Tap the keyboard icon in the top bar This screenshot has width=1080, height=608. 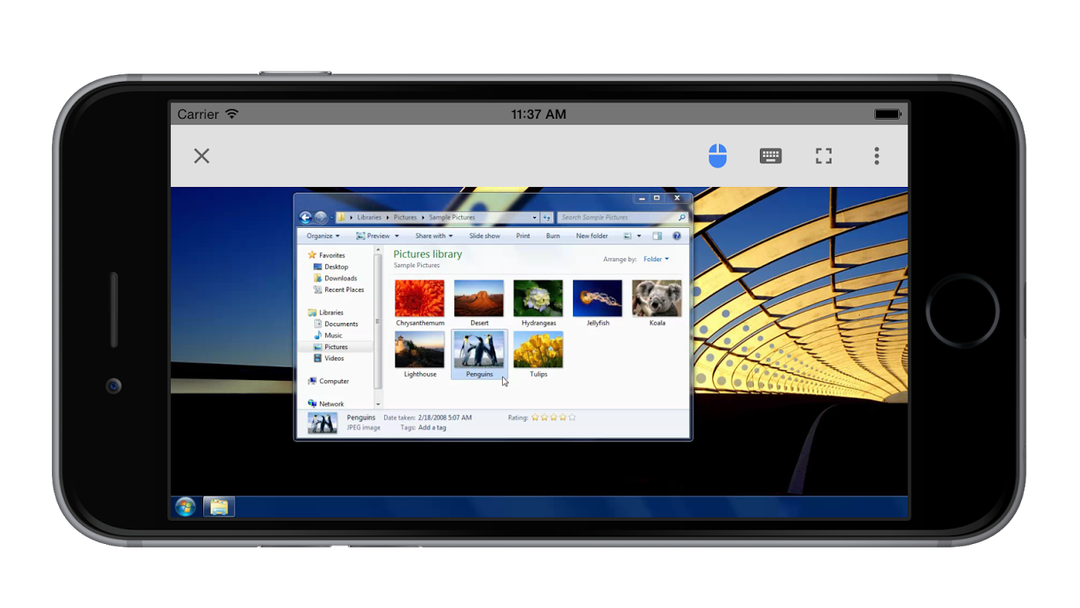770,155
